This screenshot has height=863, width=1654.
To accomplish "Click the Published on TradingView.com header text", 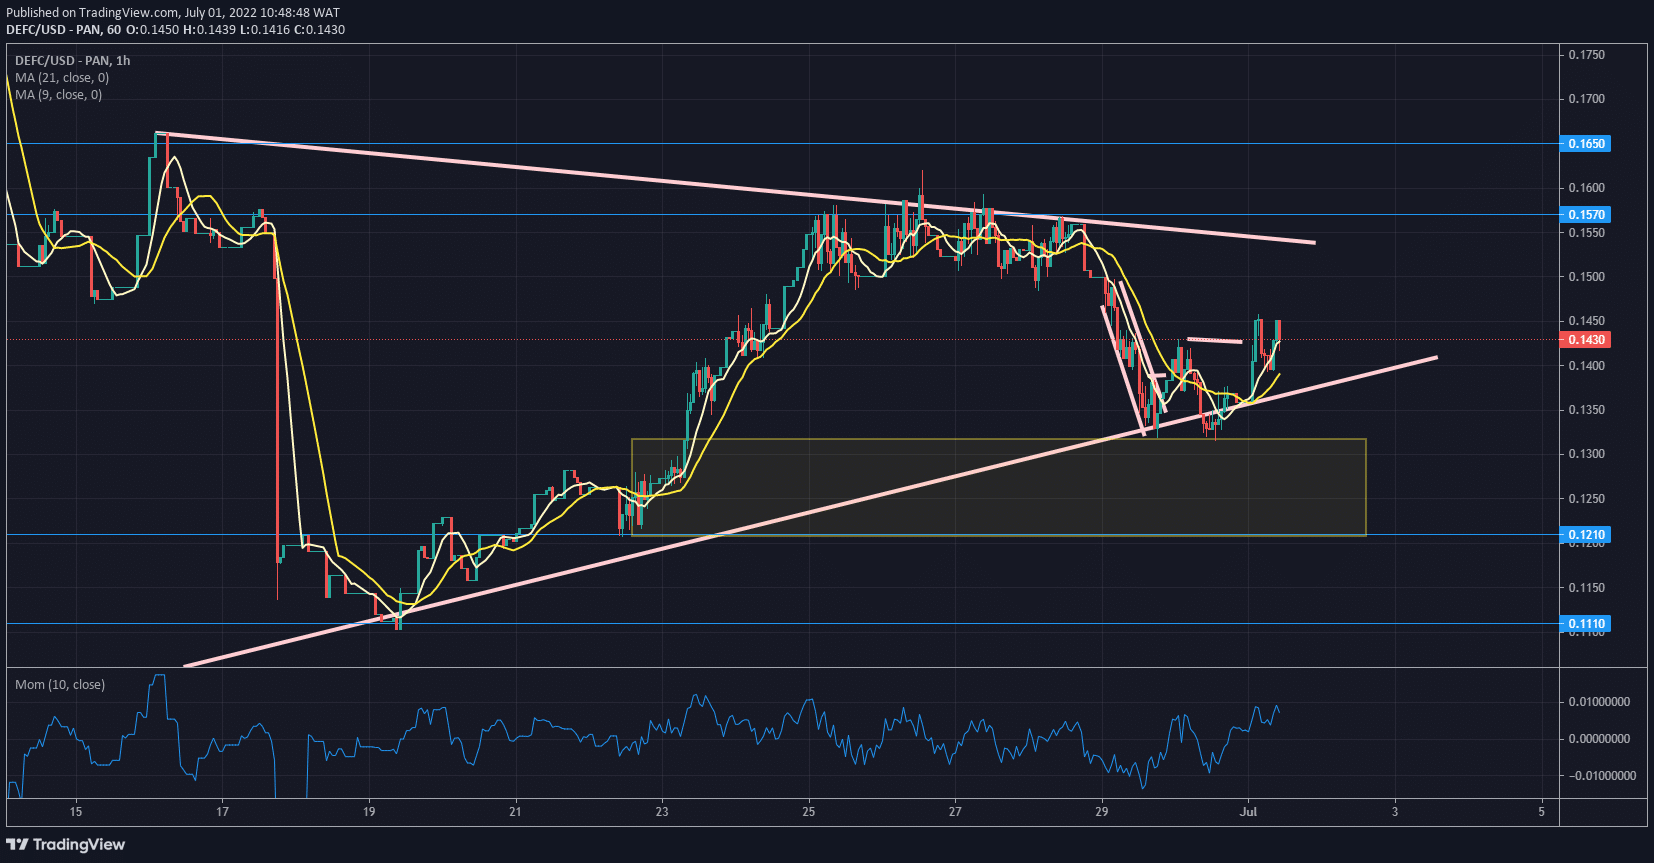I will click(173, 13).
